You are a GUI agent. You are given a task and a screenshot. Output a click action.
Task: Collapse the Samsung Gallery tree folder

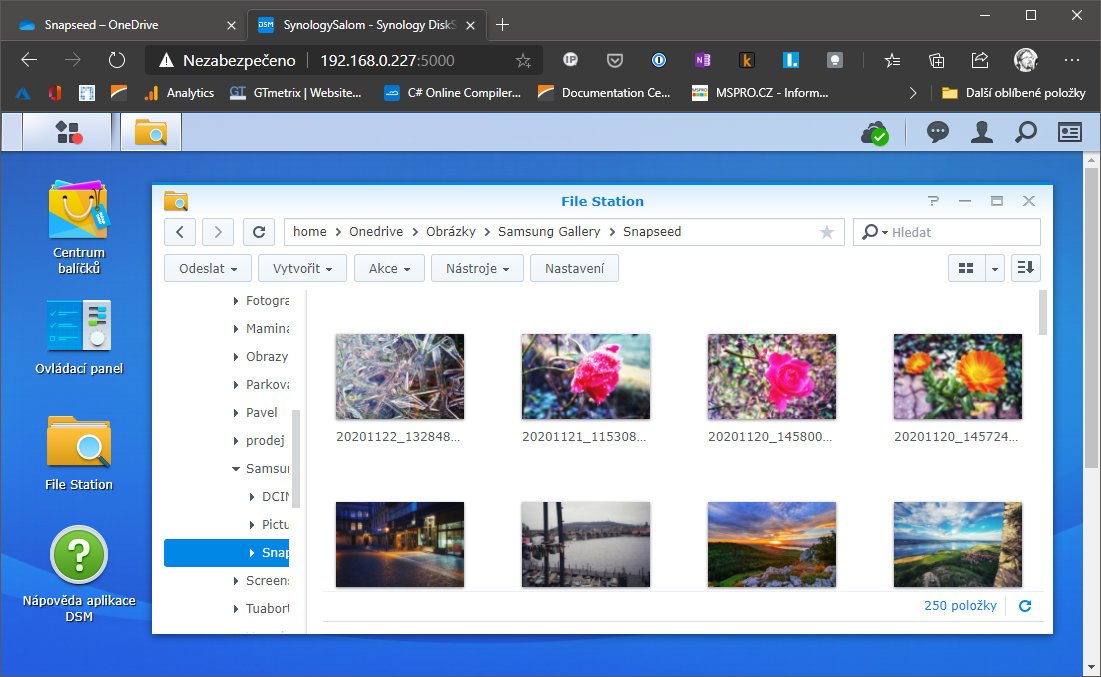[236, 468]
